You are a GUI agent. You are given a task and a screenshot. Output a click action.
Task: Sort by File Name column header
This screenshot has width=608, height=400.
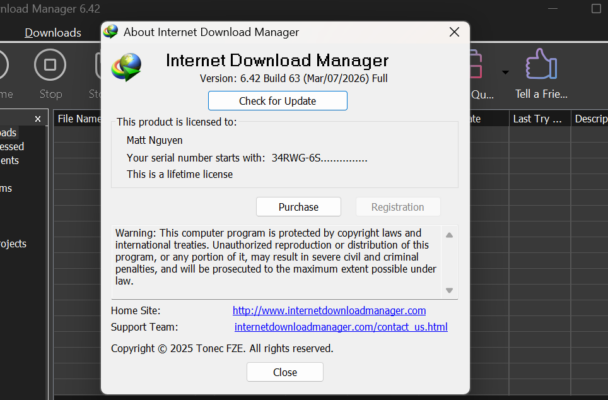click(78, 119)
